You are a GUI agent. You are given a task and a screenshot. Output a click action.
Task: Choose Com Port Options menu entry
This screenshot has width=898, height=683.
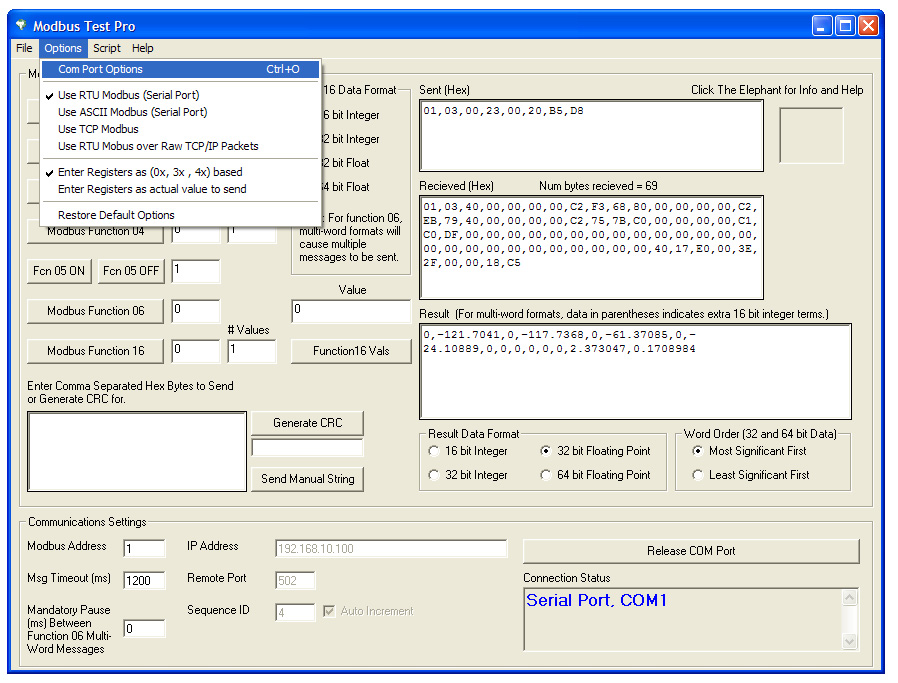(x=180, y=69)
